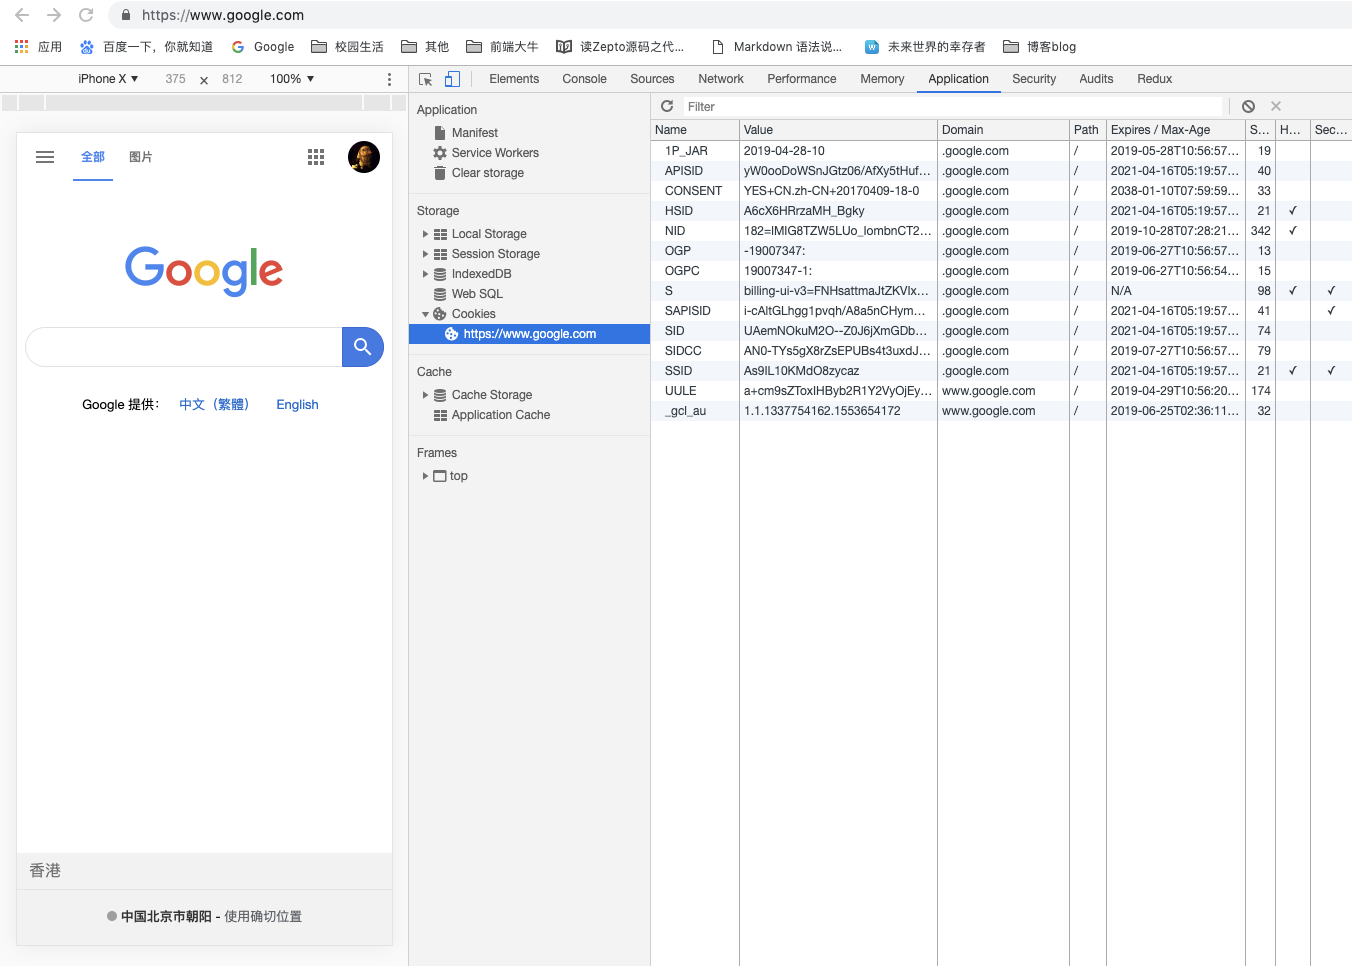Open the hamburger menu on Google page
This screenshot has height=966, width=1352.
[x=45, y=157]
